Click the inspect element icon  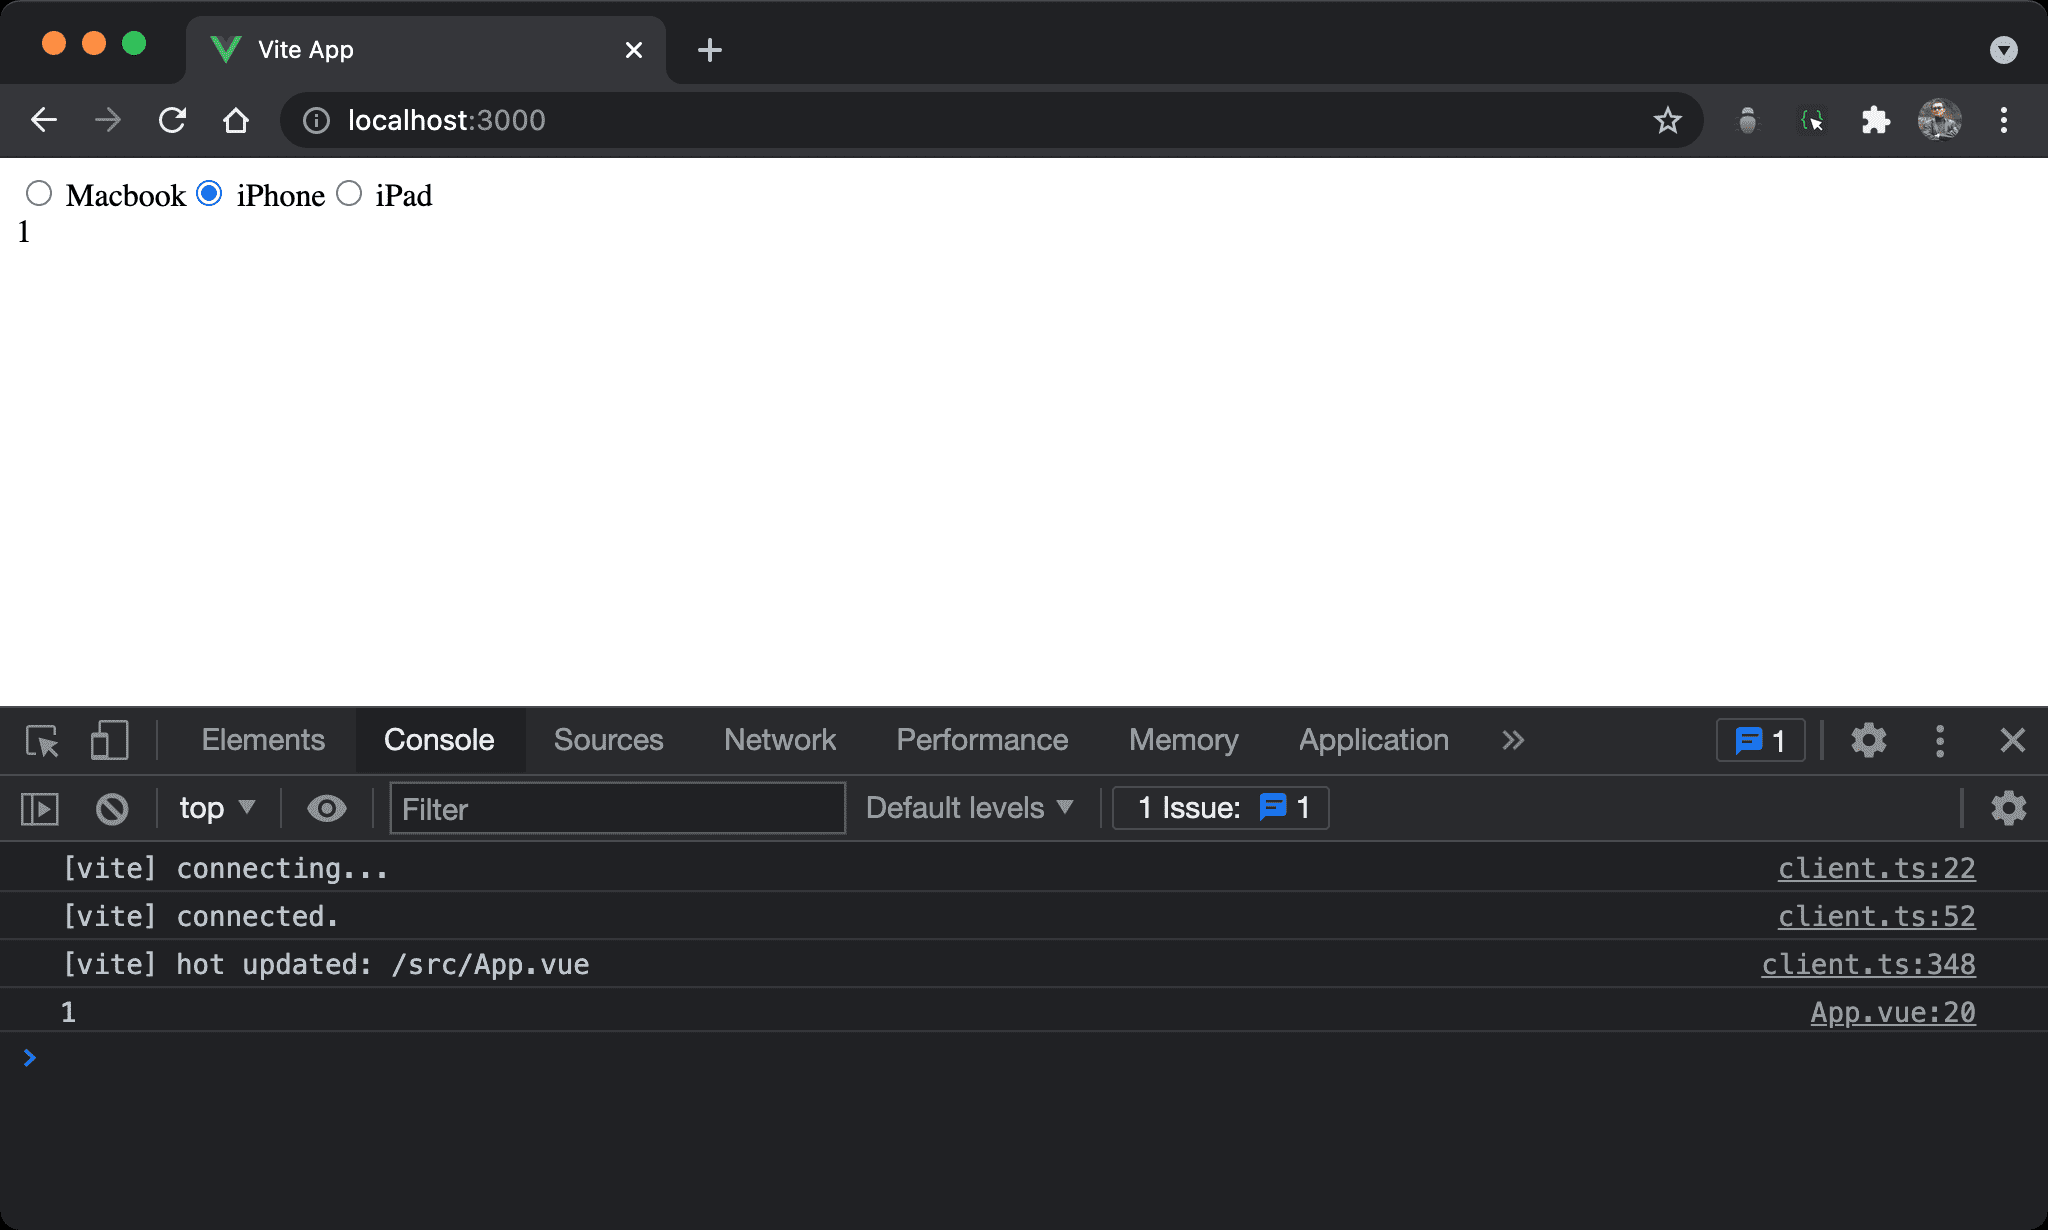tap(42, 740)
